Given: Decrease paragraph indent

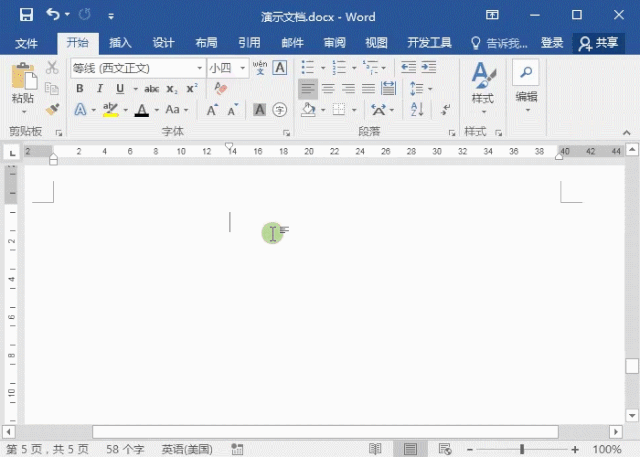Looking at the screenshot, I should click(x=408, y=67).
